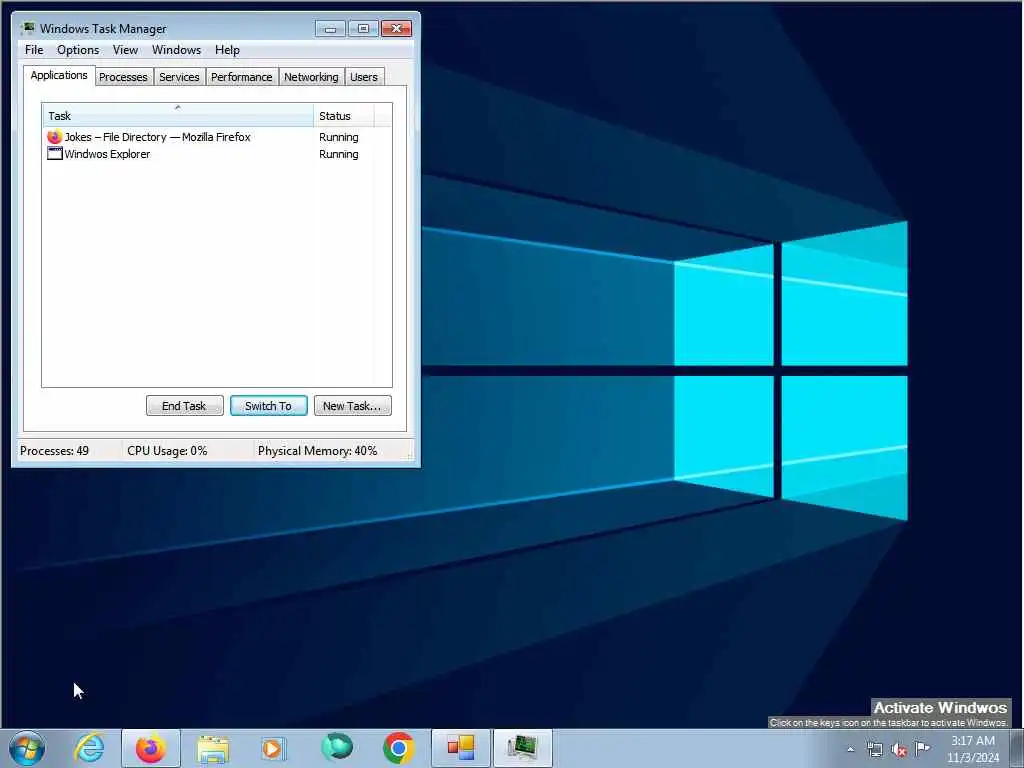Viewport: 1024px width, 768px height.
Task: Click the End Task button
Action: coord(184,406)
